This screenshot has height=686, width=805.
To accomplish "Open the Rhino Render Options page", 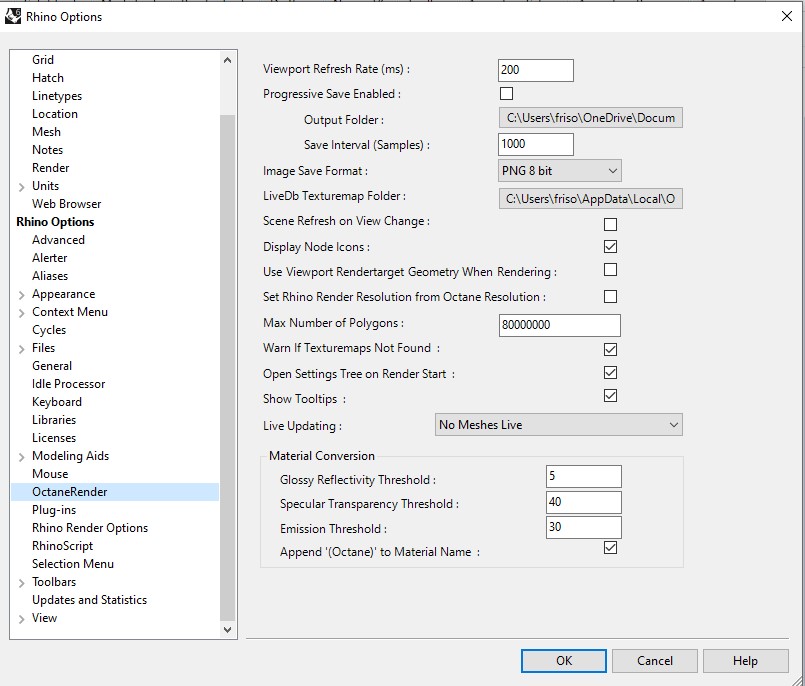I will pos(90,528).
